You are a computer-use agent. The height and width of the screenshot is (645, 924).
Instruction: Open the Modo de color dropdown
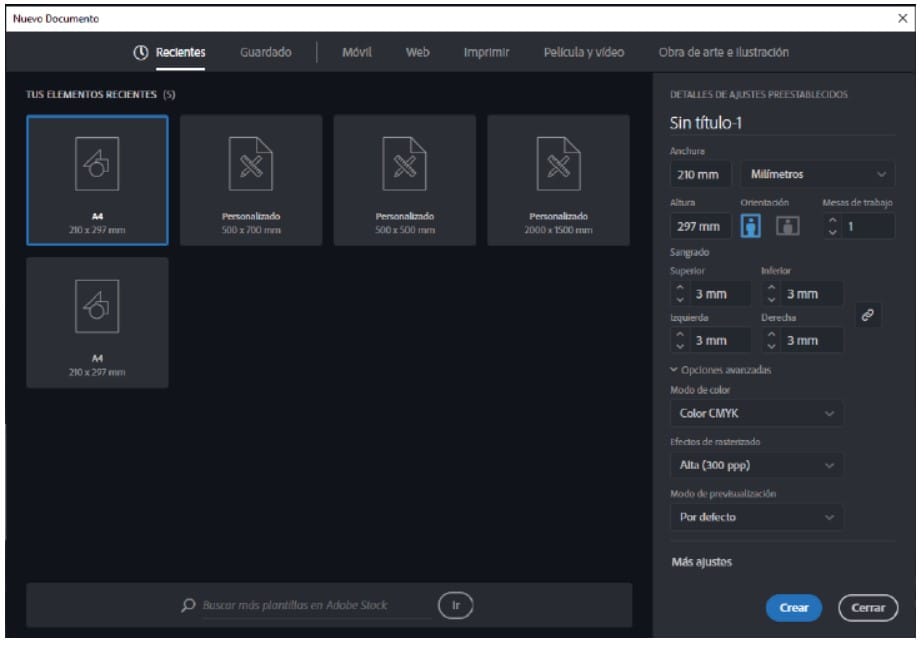[x=755, y=414]
